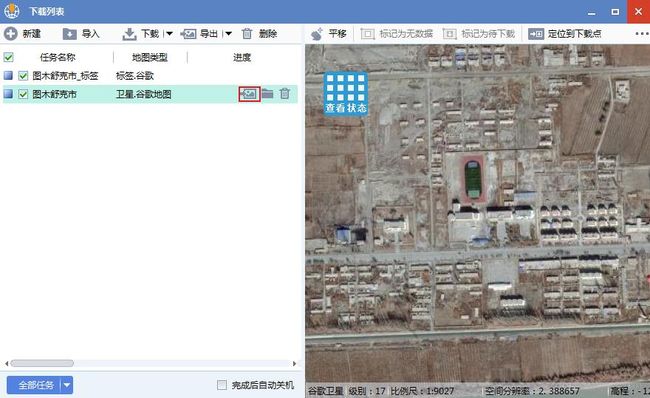Close the 下载列表 window
This screenshot has width=650, height=398.
coord(638,12)
